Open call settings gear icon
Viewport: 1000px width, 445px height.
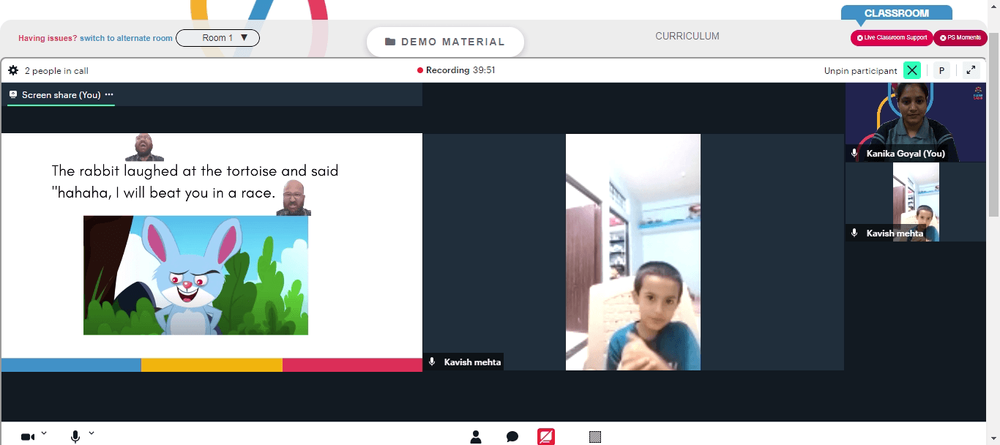point(13,70)
